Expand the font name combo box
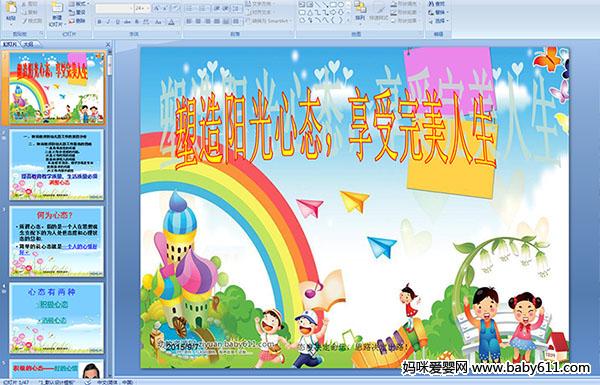This screenshot has height=385, width=600. coord(131,8)
